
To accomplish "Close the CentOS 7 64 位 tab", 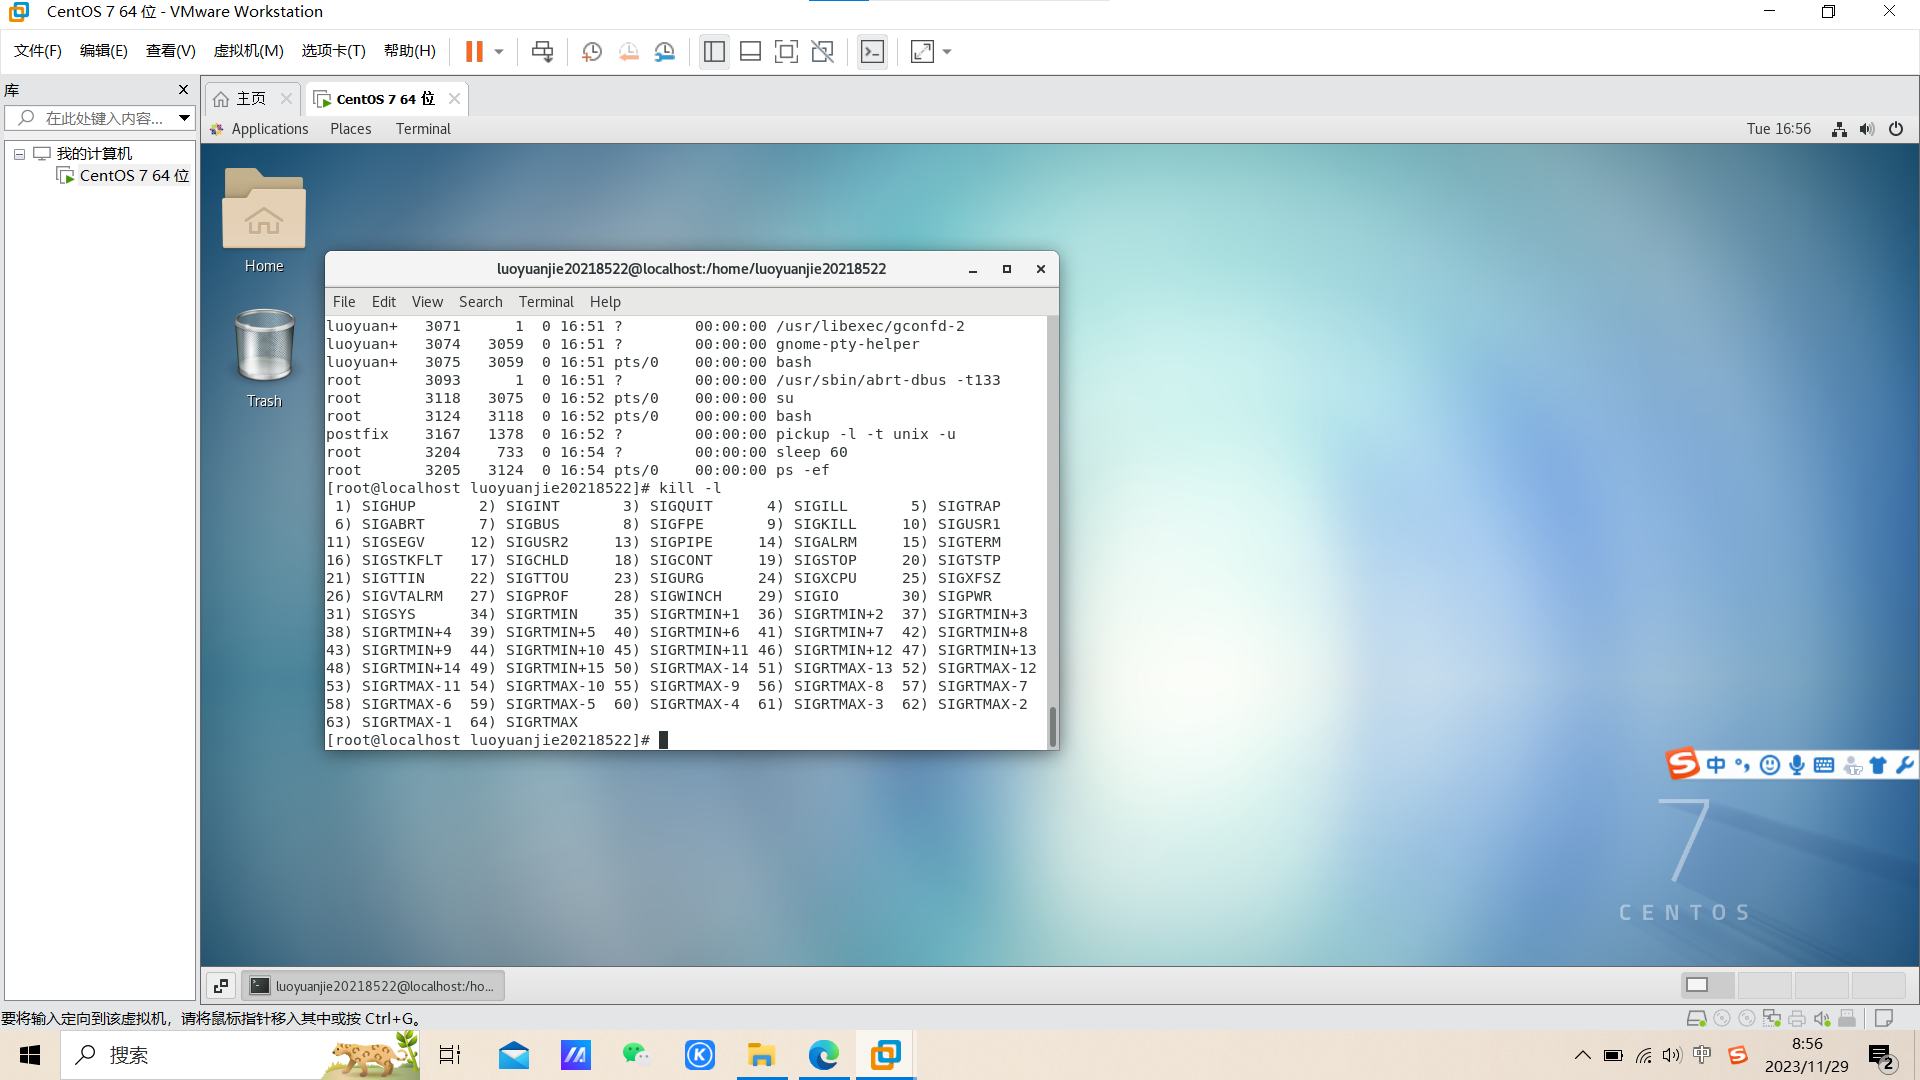I will click(x=454, y=98).
